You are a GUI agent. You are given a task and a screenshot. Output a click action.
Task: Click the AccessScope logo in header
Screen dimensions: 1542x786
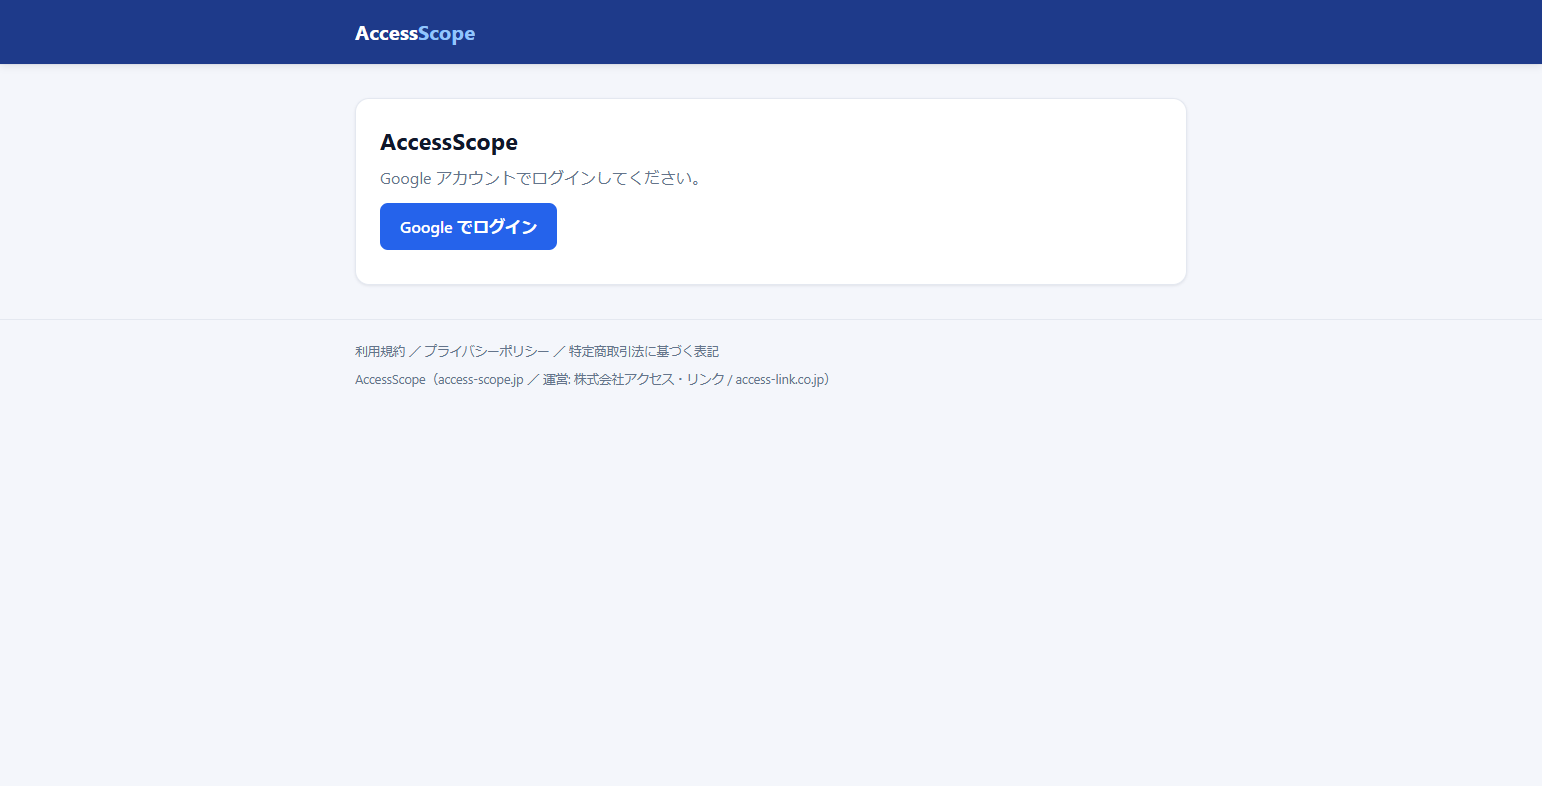pyautogui.click(x=415, y=33)
